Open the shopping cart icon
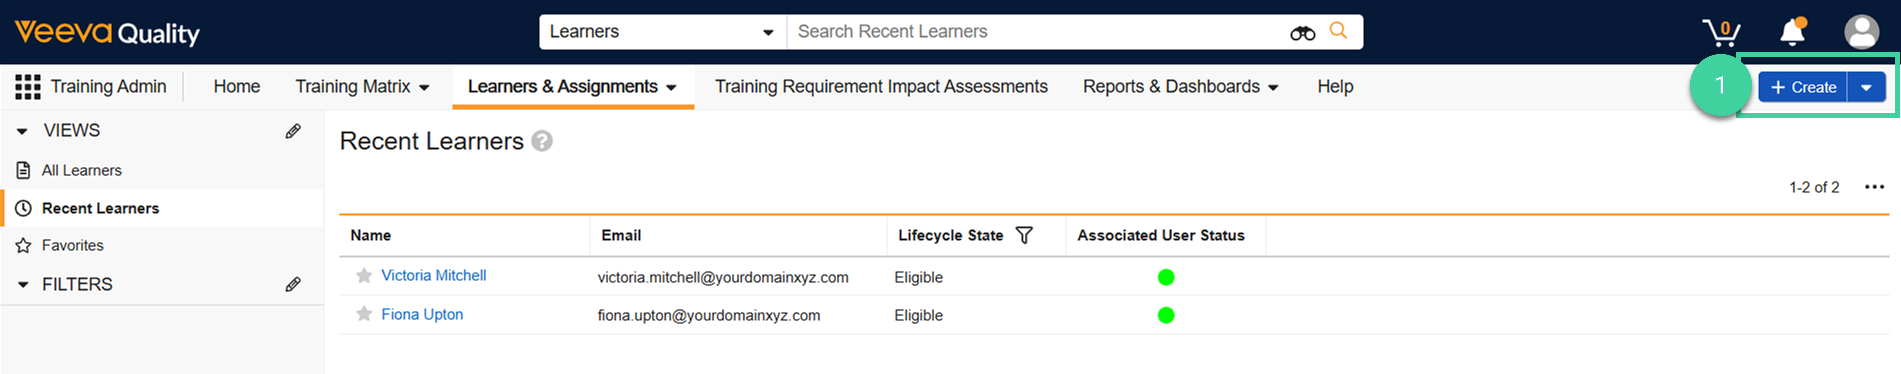 1721,32
